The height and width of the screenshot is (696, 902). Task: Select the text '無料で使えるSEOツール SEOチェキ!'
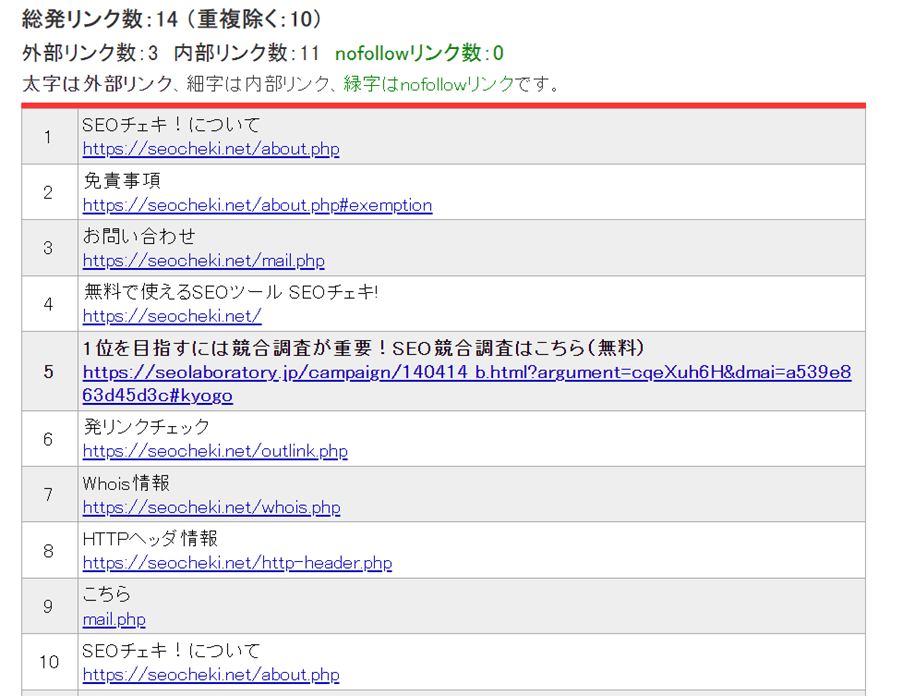(x=231, y=292)
